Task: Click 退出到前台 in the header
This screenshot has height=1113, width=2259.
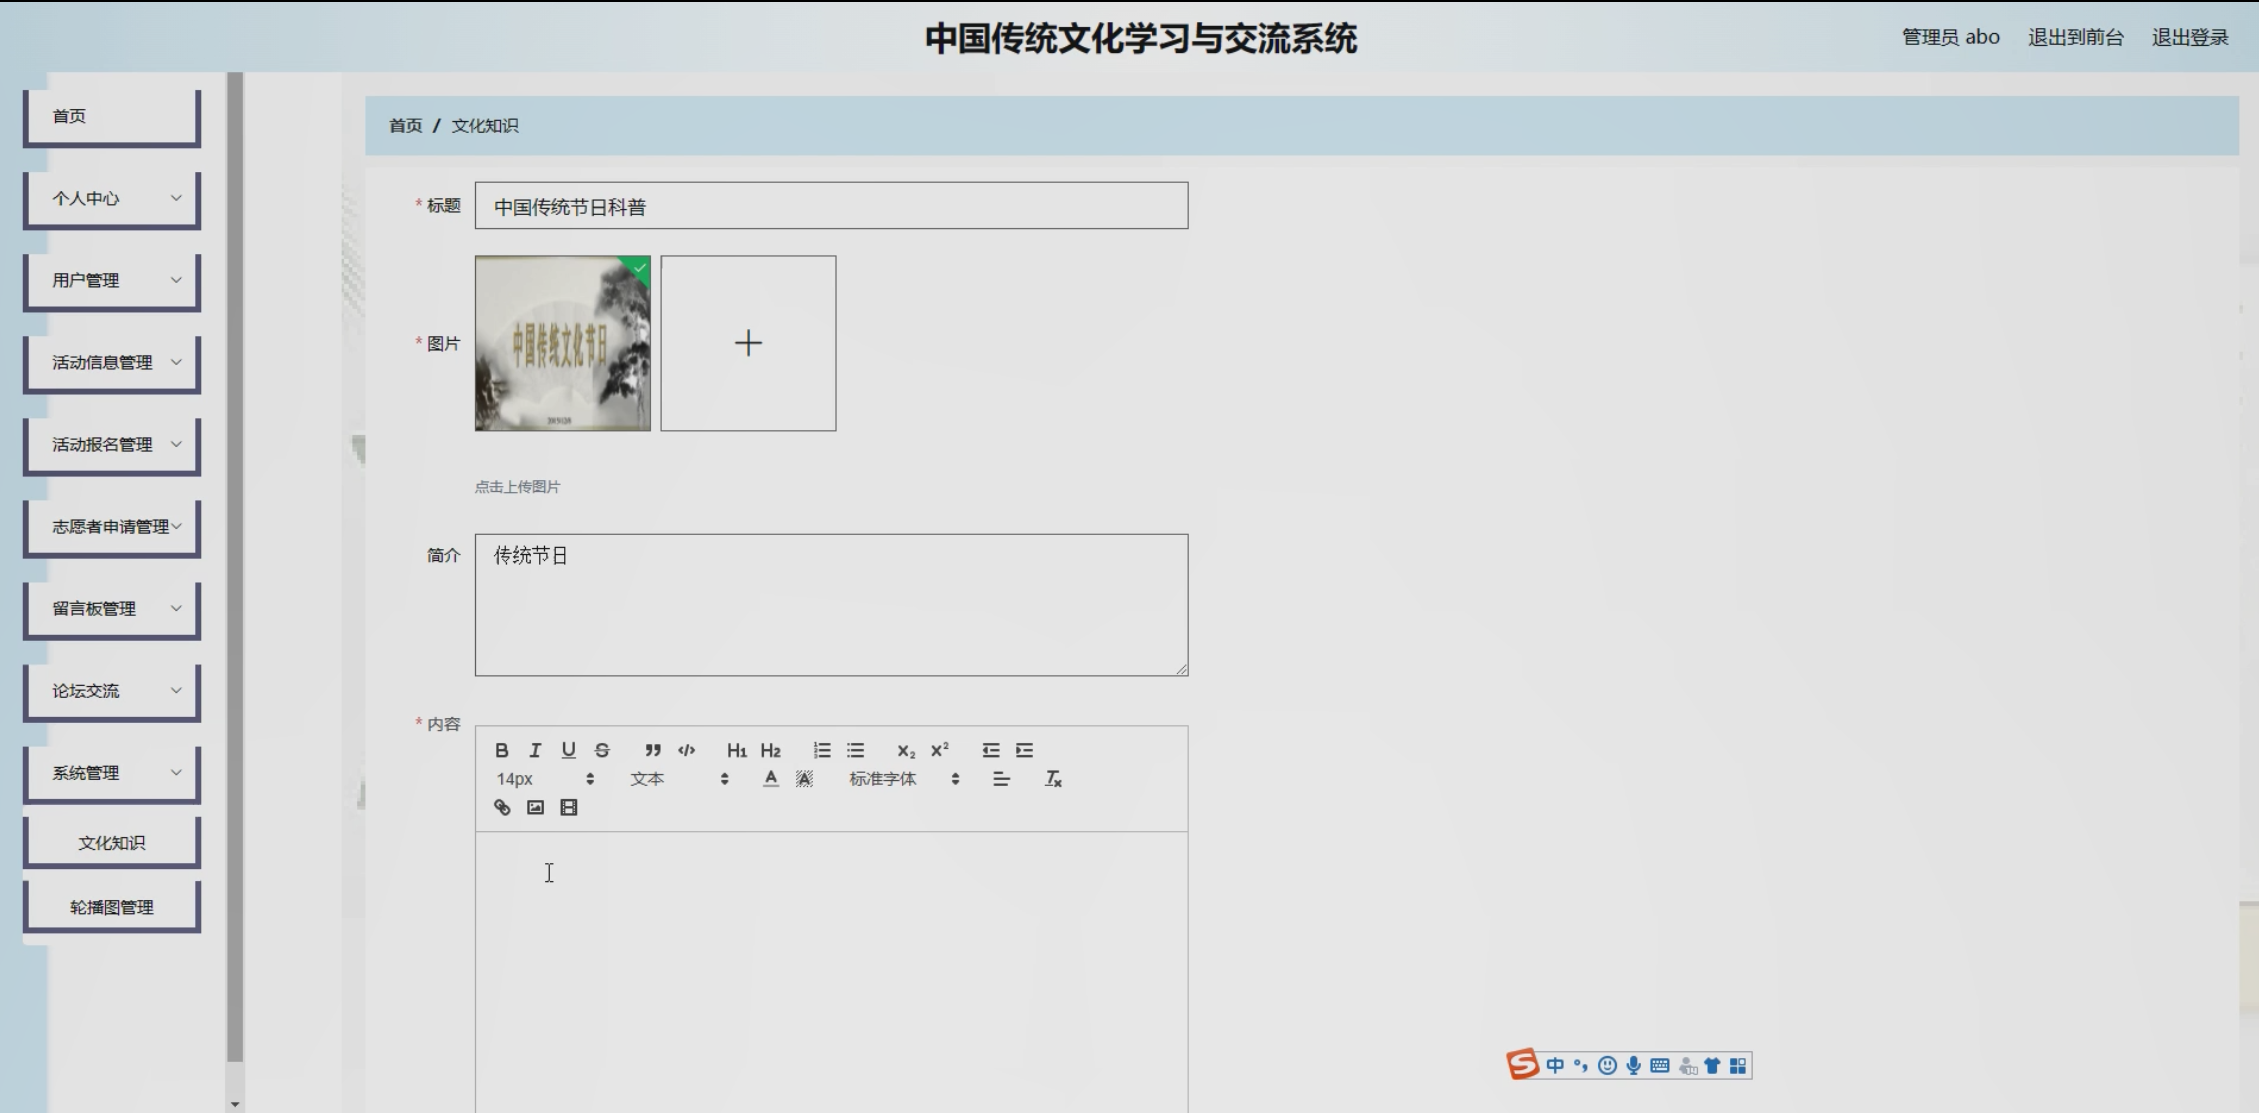Action: click(x=2075, y=37)
